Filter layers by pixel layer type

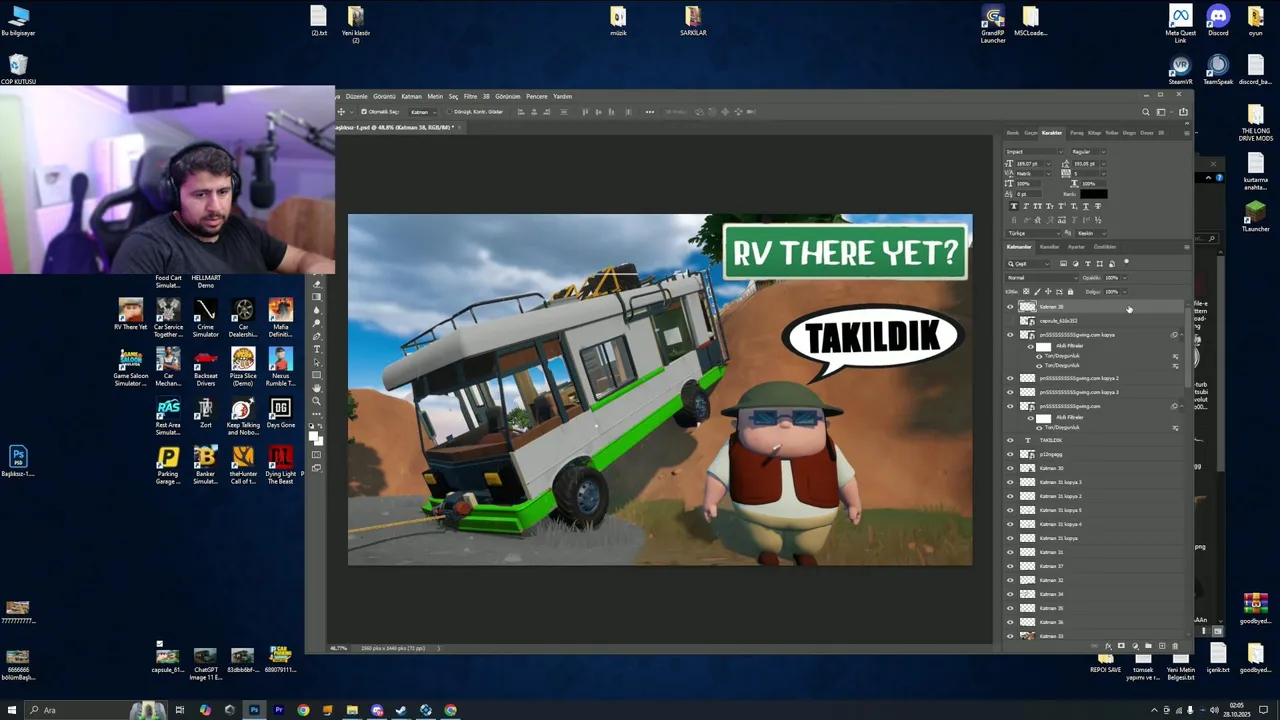coord(1063,264)
